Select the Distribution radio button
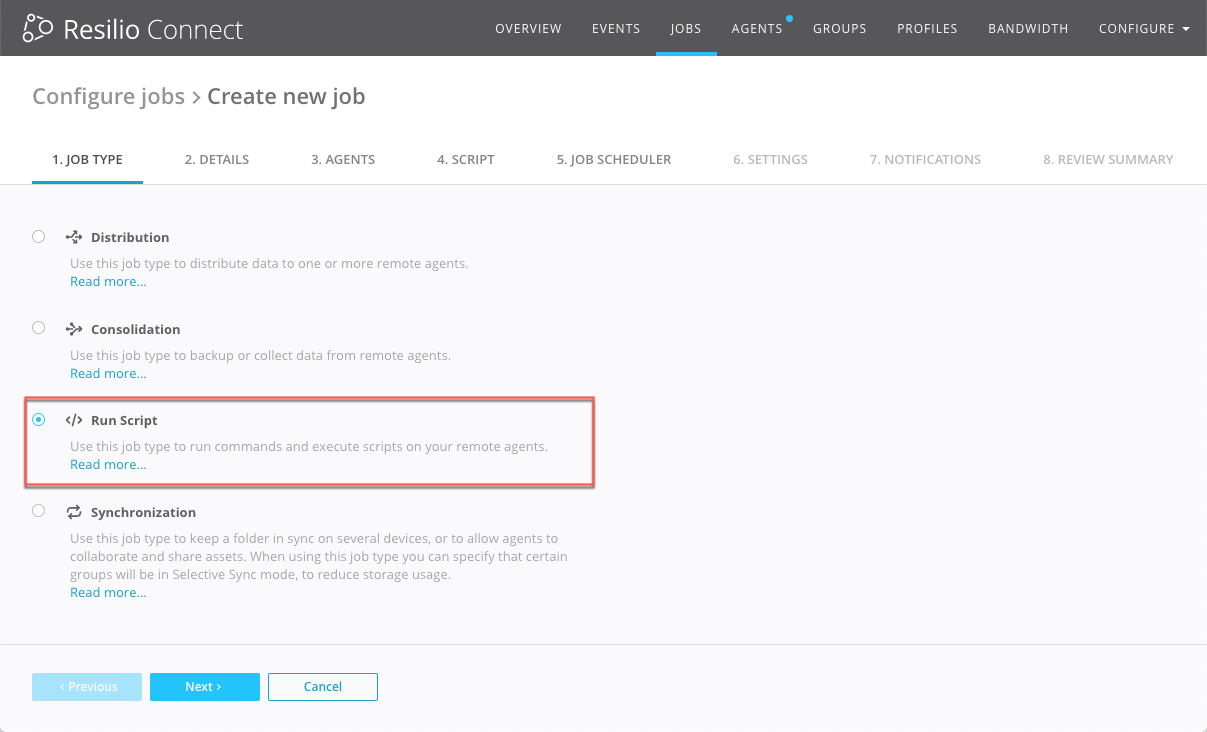 point(39,237)
